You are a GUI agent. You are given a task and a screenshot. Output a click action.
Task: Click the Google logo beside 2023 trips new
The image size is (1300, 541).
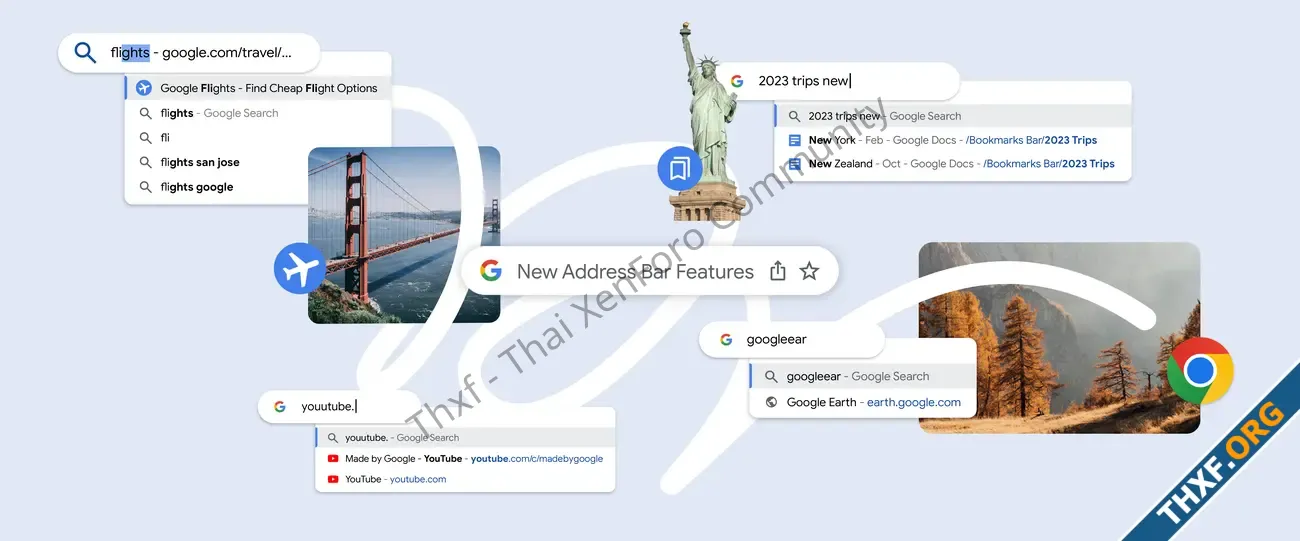coord(737,81)
